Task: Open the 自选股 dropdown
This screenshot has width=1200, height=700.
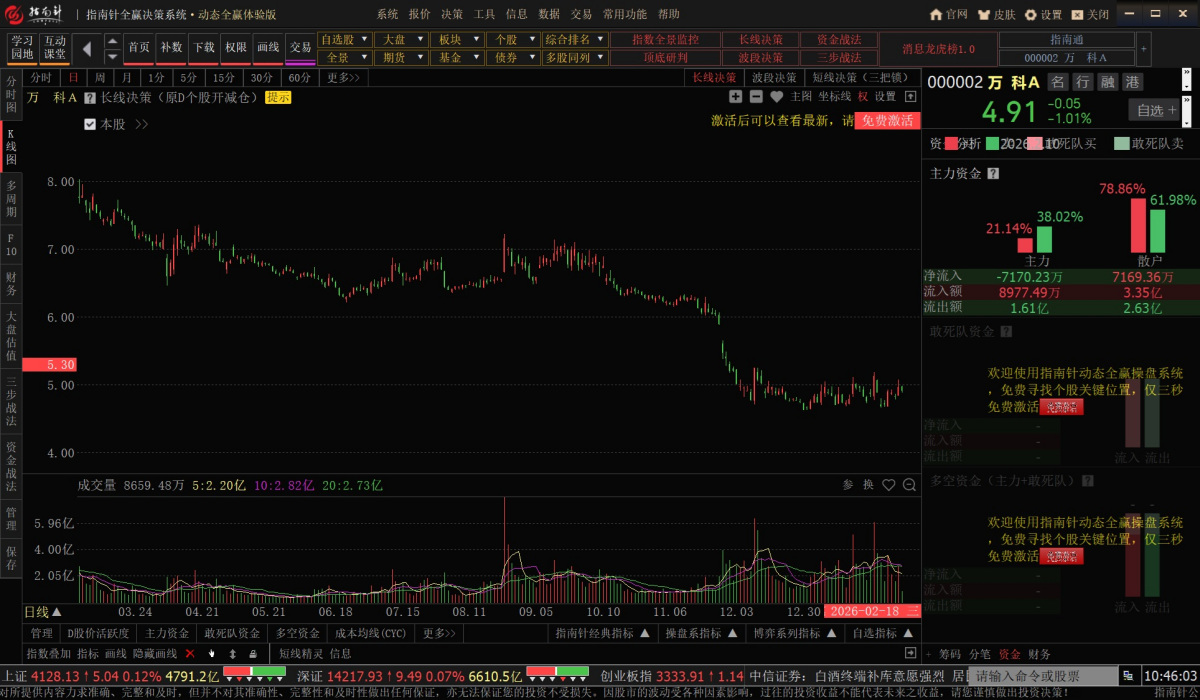Action: click(x=344, y=39)
